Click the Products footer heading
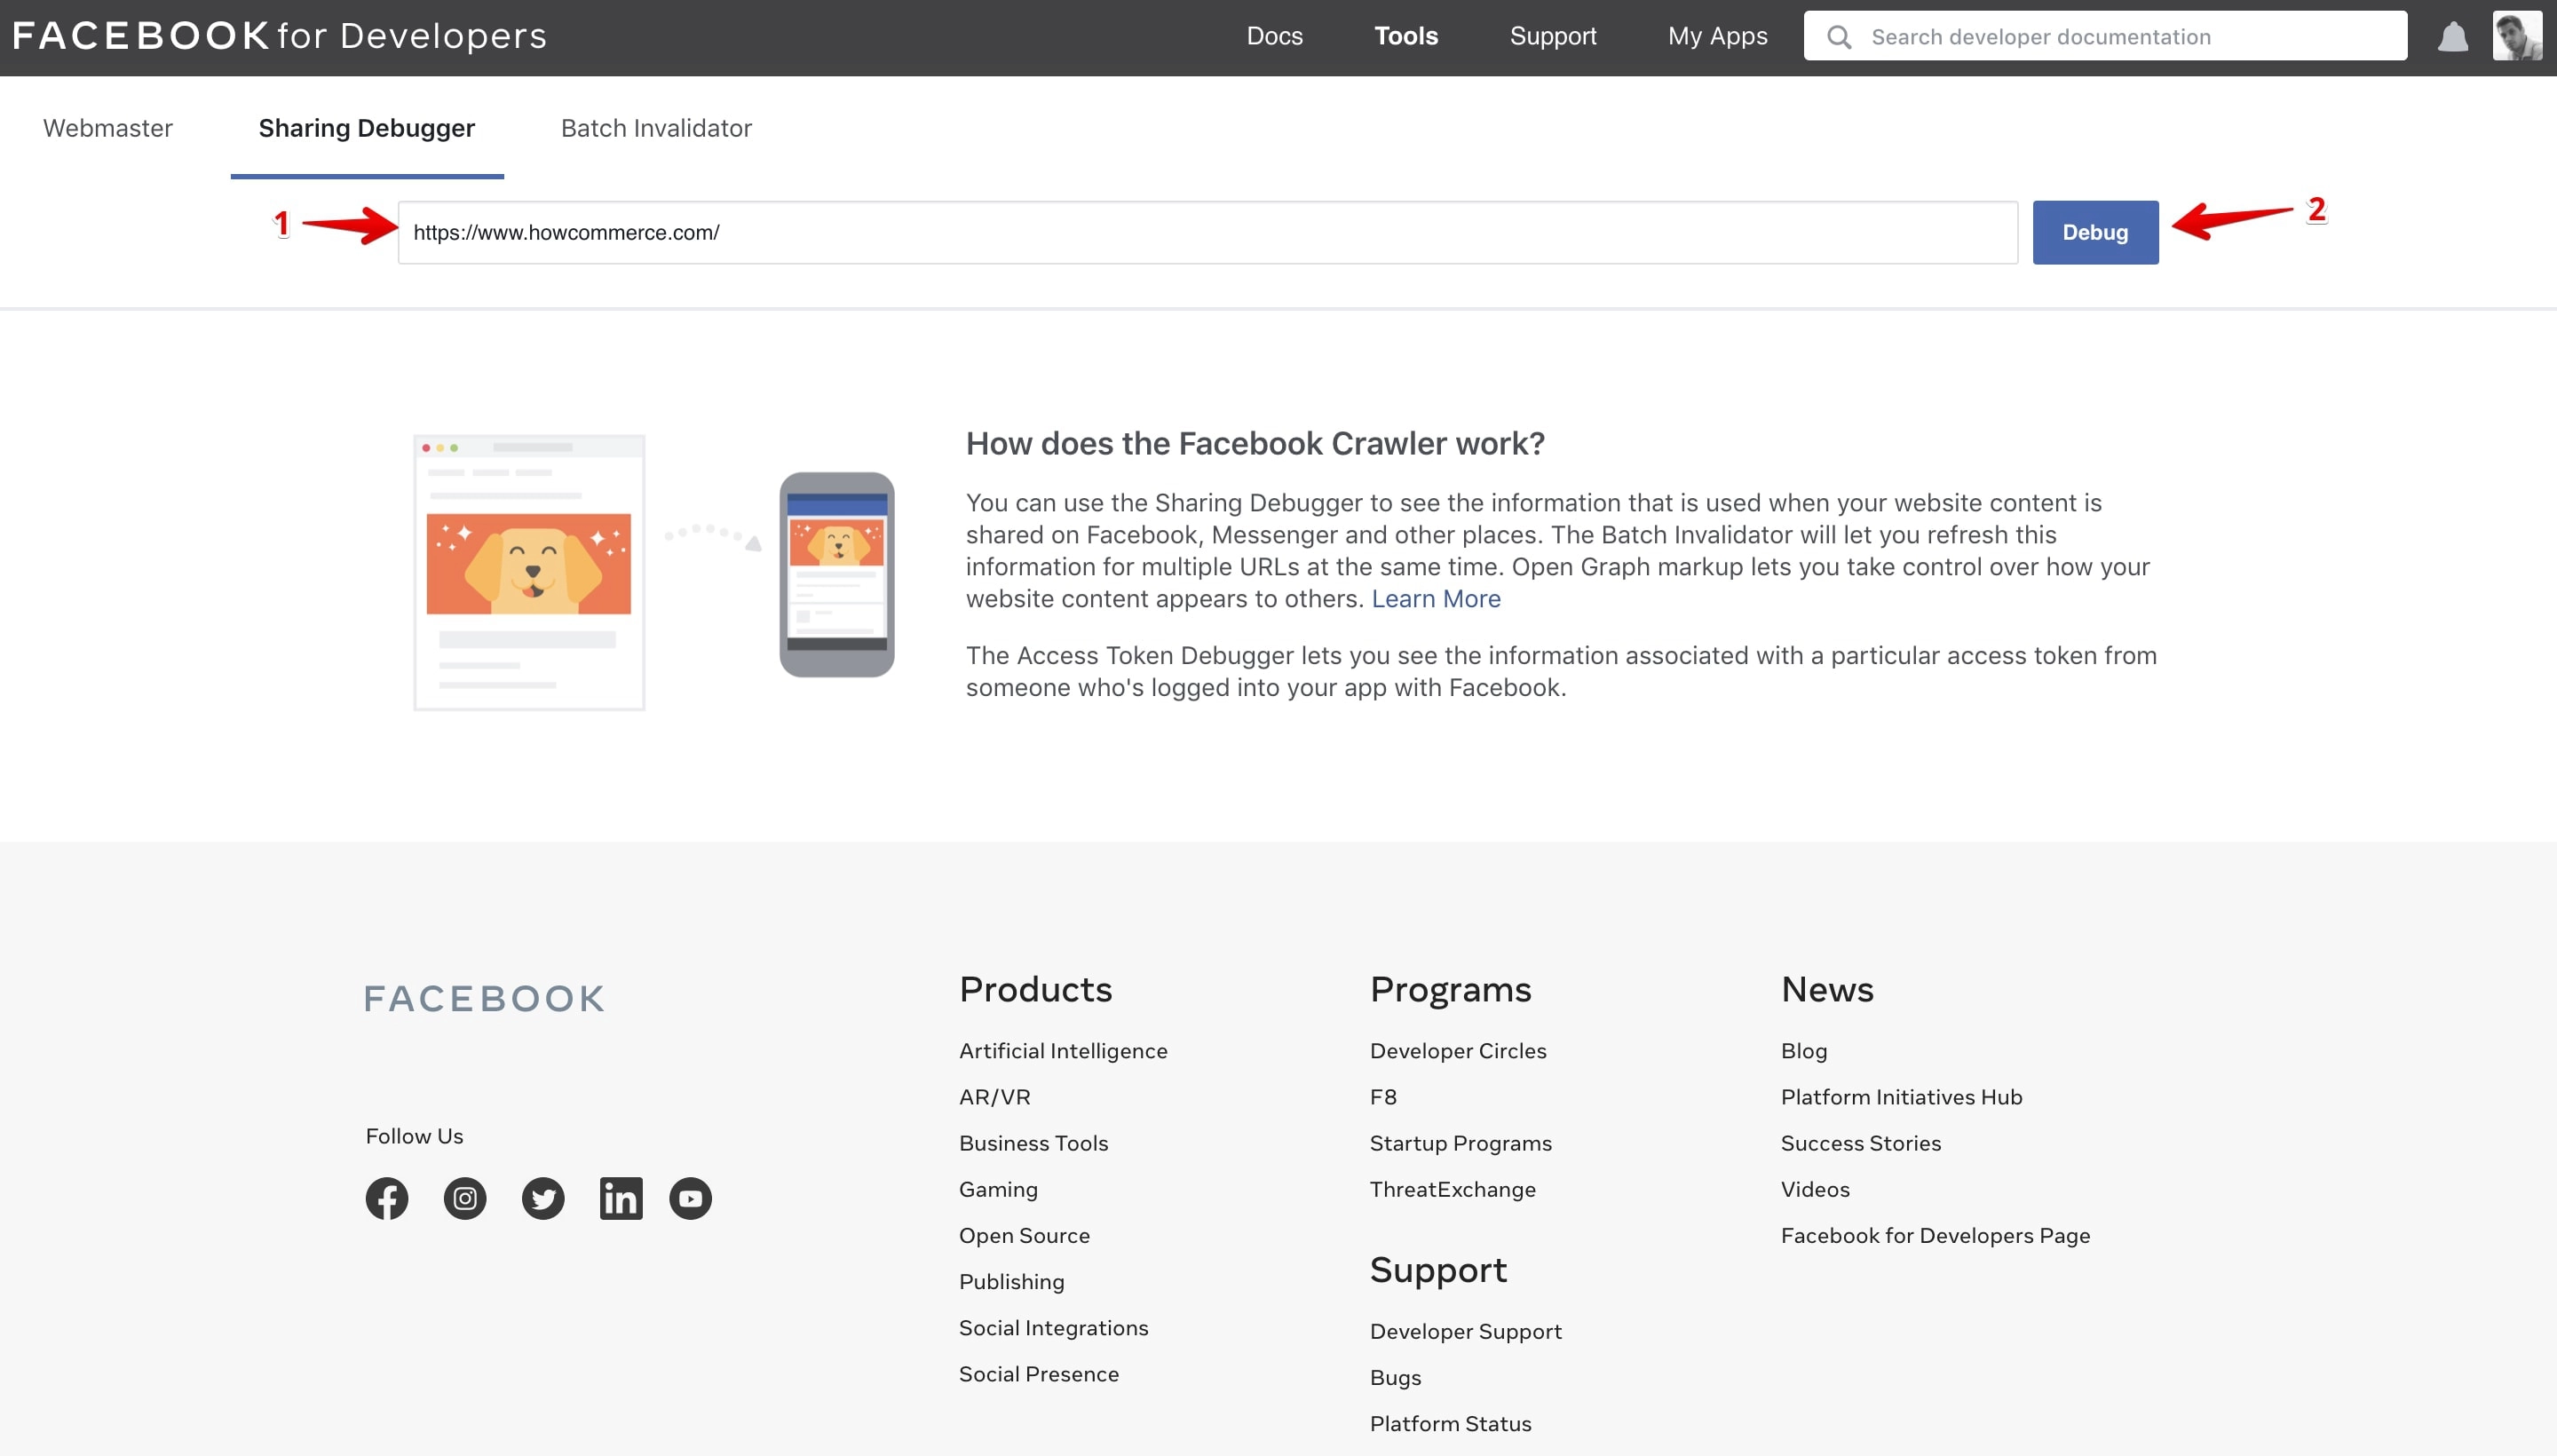This screenshot has width=2557, height=1456. tap(1035, 988)
